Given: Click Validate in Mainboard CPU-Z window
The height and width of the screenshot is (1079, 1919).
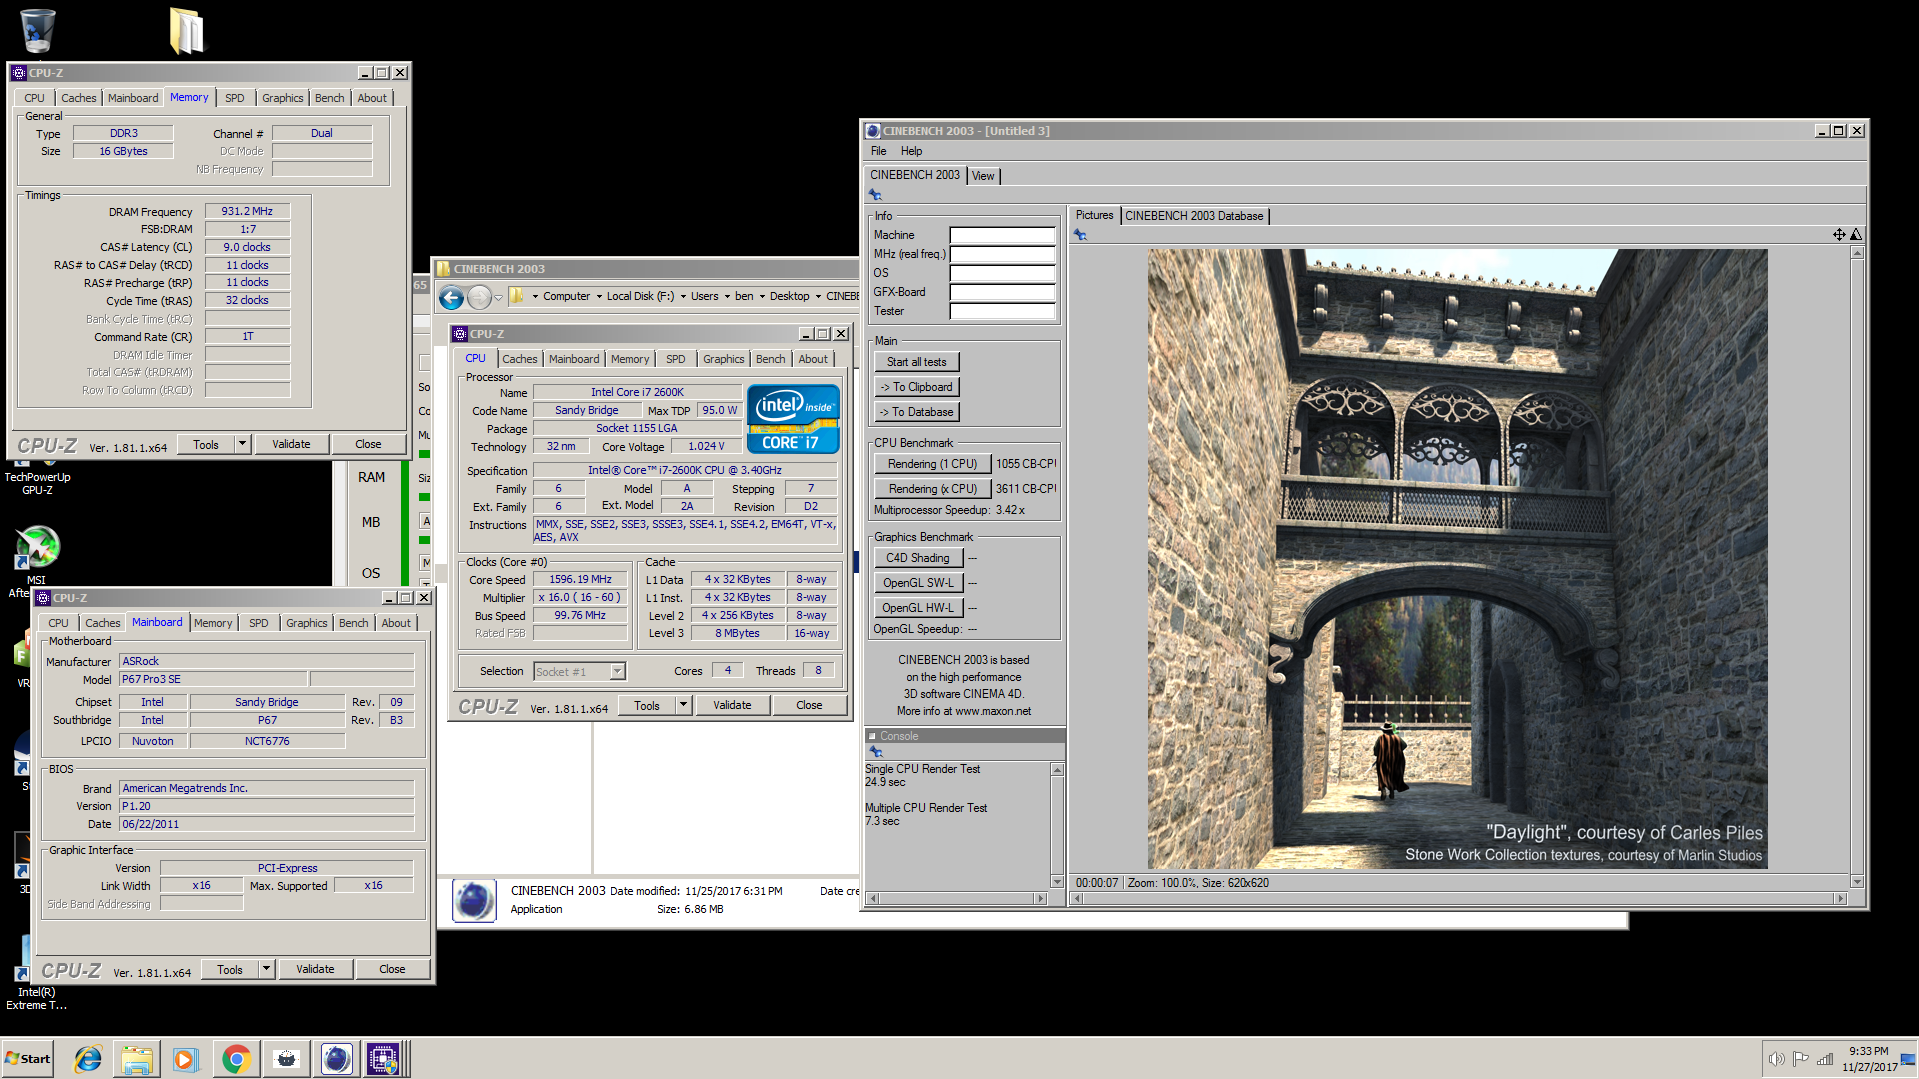Looking at the screenshot, I should [315, 969].
